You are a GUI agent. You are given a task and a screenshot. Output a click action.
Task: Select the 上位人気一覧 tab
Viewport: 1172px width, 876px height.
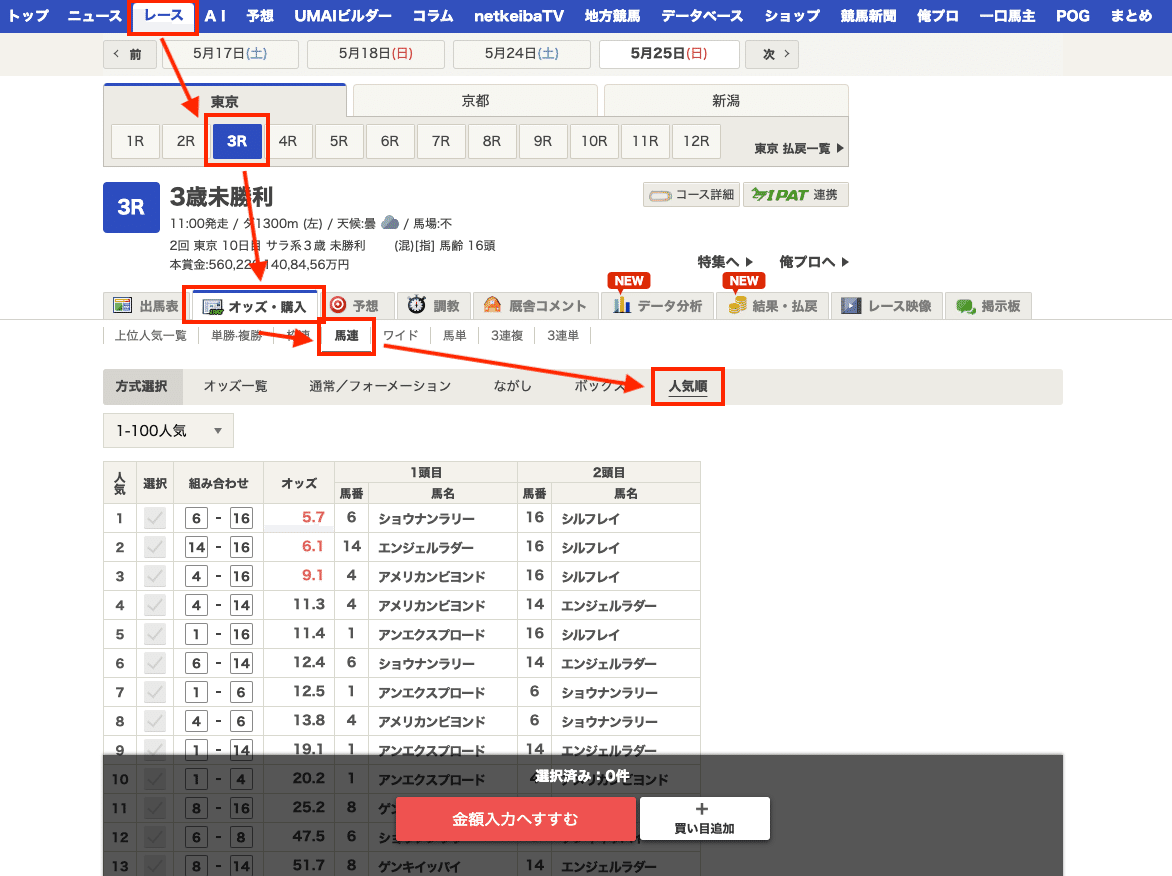pyautogui.click(x=151, y=336)
